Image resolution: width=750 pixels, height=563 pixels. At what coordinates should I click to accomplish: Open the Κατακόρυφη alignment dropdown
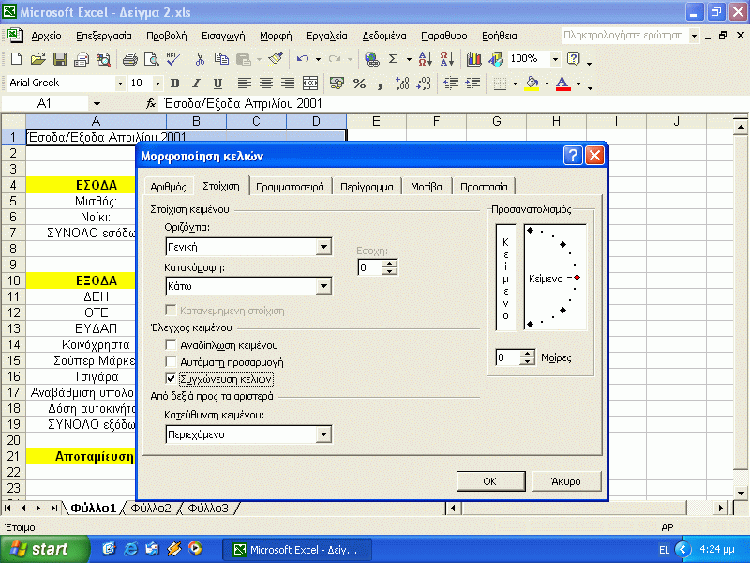coord(324,286)
